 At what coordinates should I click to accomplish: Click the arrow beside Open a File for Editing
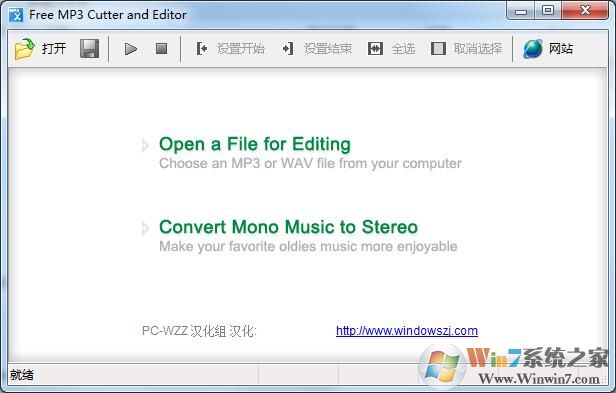[x=145, y=145]
